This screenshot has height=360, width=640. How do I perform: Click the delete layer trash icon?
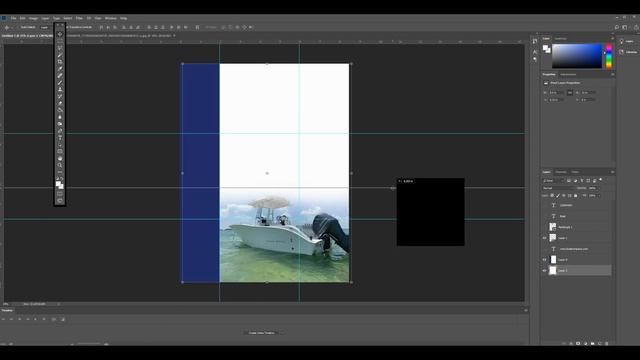click(607, 344)
